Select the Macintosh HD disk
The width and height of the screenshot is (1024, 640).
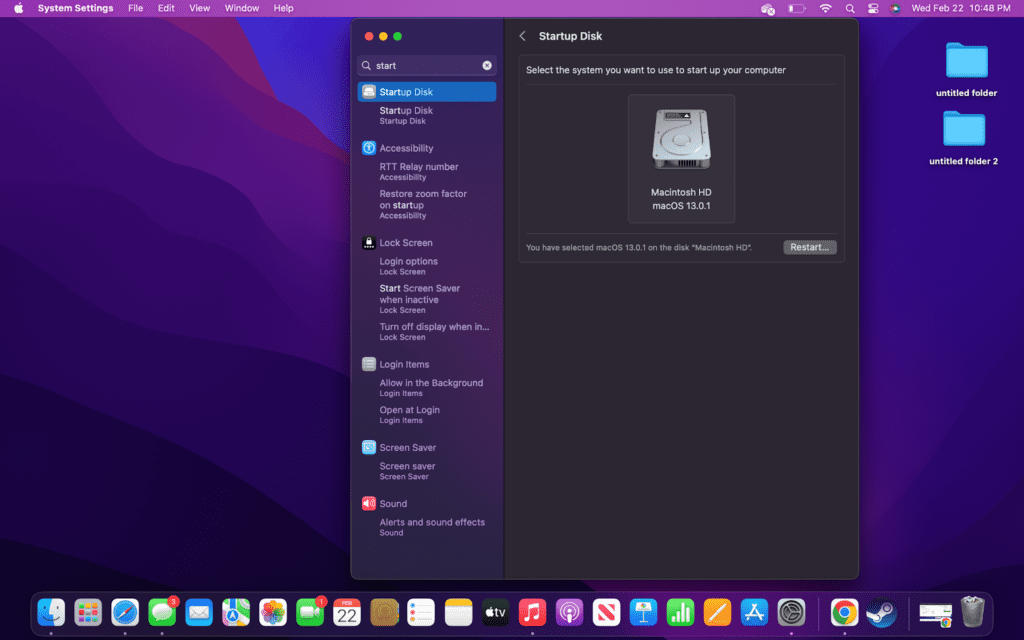(x=681, y=159)
